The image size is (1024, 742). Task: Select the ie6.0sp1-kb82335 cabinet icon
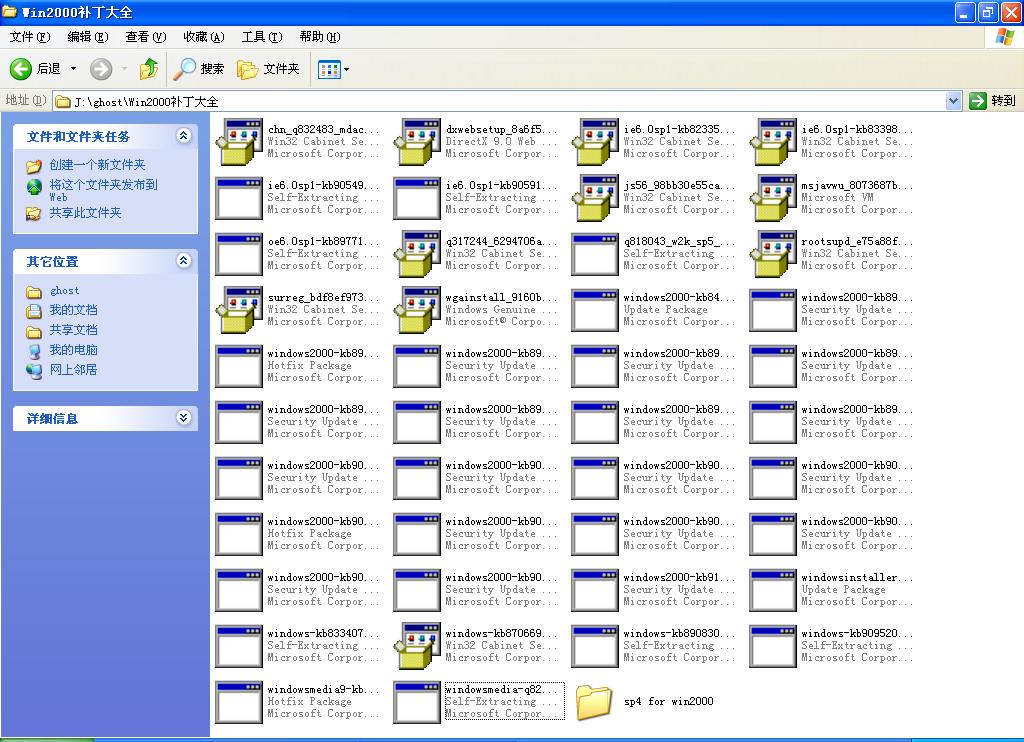595,141
